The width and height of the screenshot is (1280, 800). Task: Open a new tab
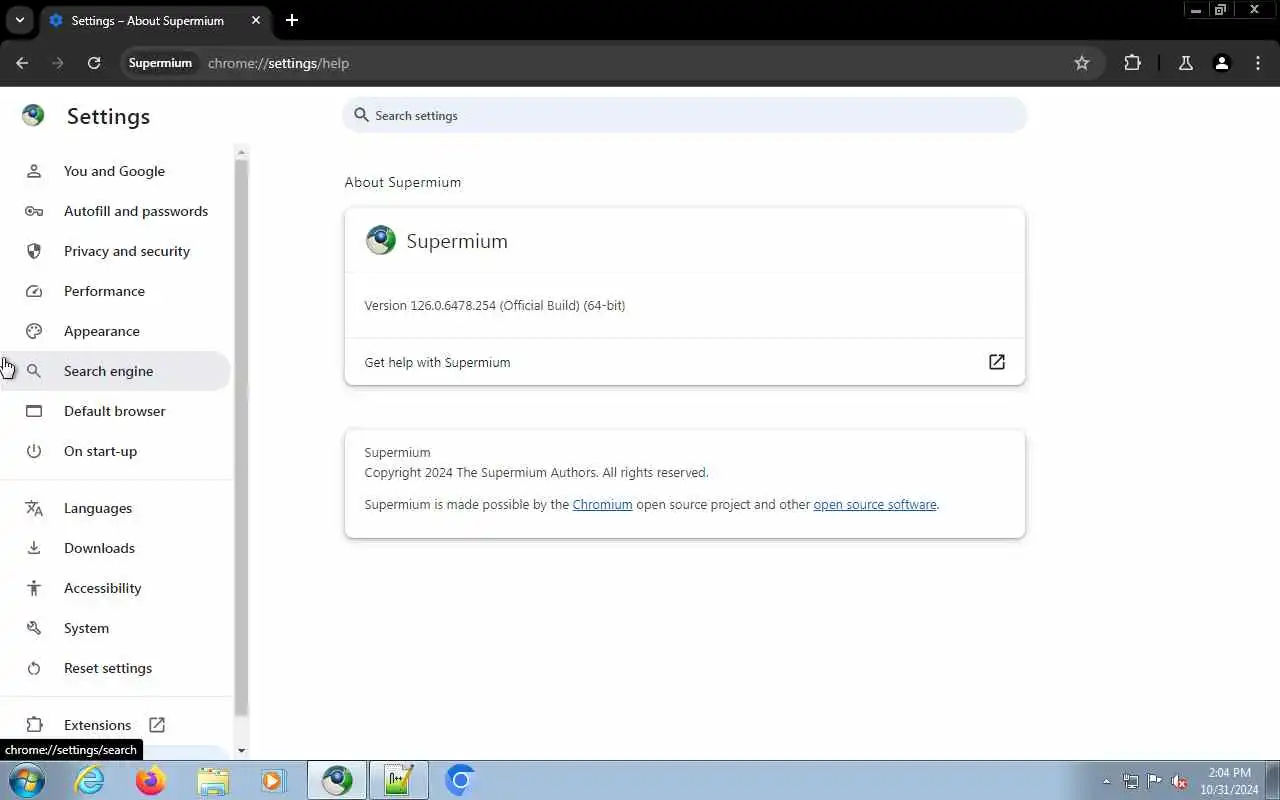(292, 20)
